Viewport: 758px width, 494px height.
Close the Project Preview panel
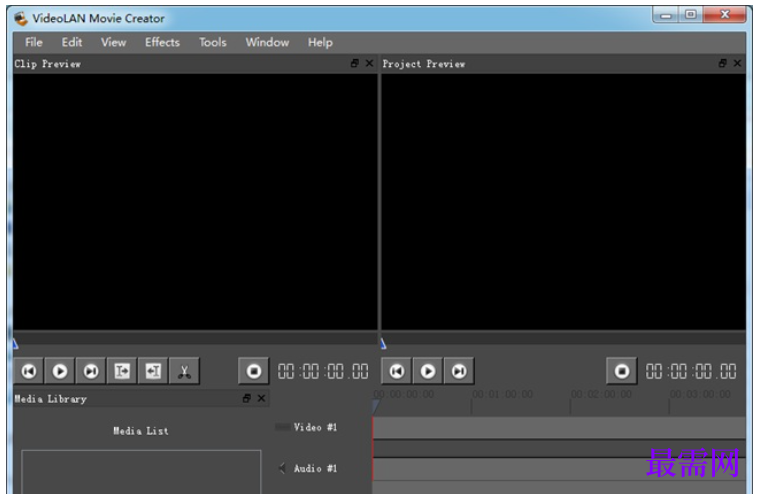[737, 63]
